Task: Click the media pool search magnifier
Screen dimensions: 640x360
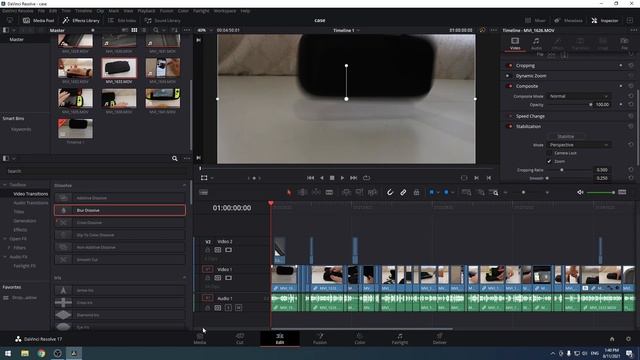Action: click(x=156, y=30)
